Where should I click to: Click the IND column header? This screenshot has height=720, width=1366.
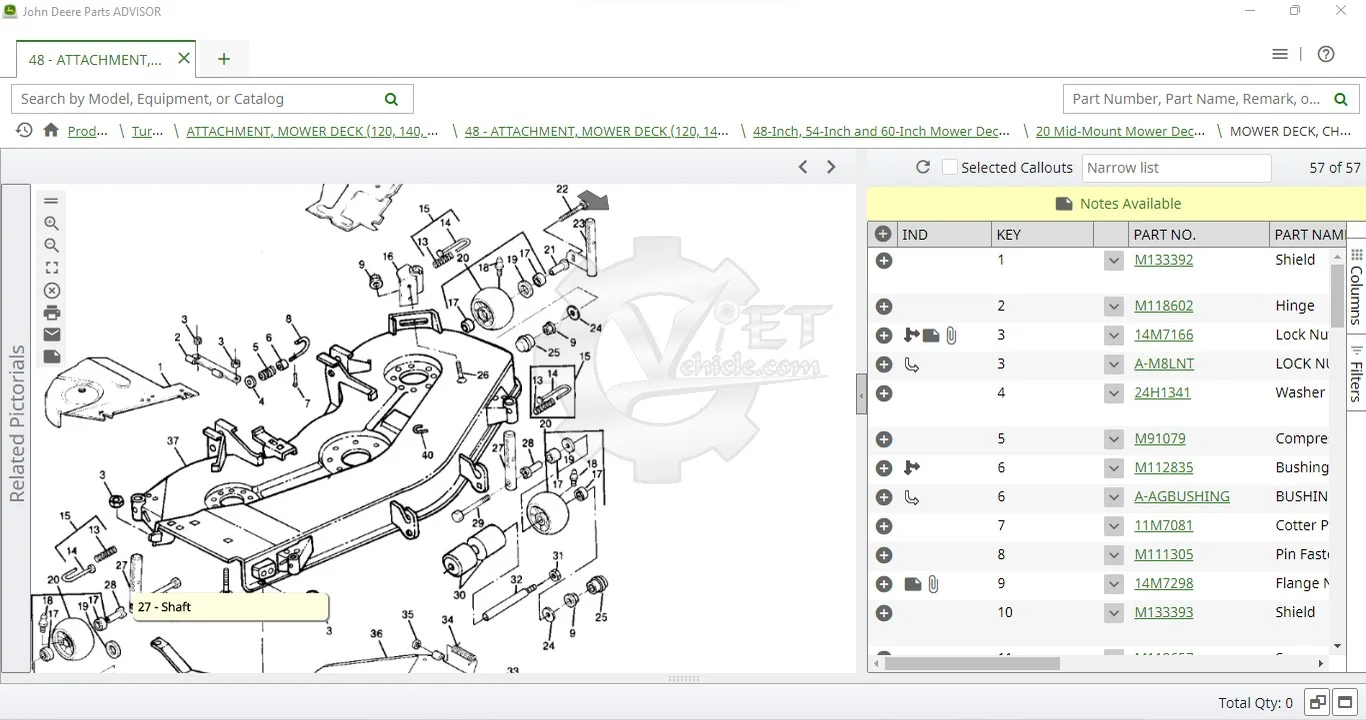pyautogui.click(x=943, y=234)
